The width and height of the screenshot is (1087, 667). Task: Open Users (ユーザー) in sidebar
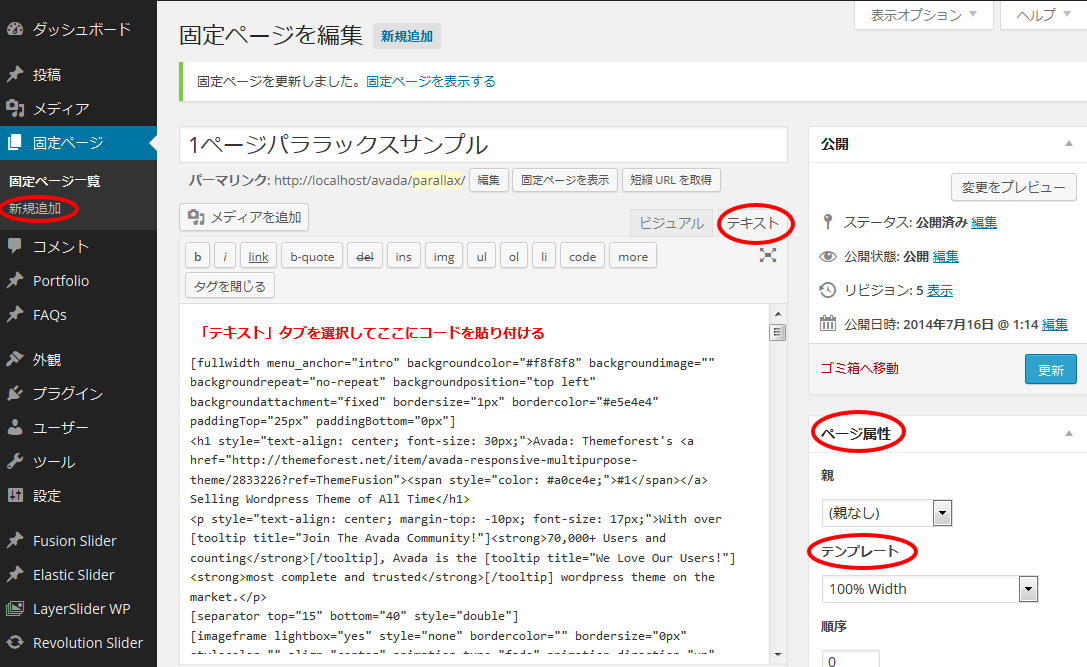click(x=60, y=427)
